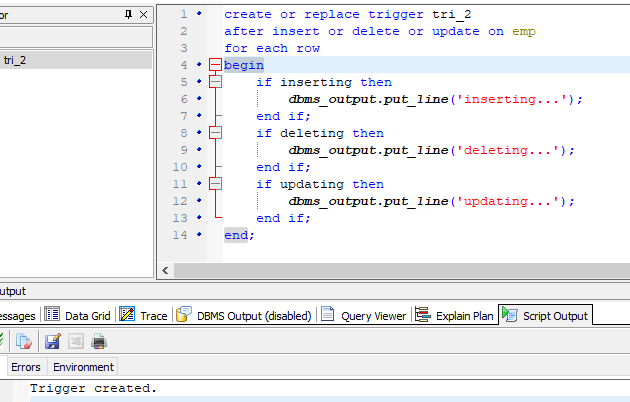The height and width of the screenshot is (402, 630).
Task: Click 'end if;' on line 13
Action: tap(283, 218)
